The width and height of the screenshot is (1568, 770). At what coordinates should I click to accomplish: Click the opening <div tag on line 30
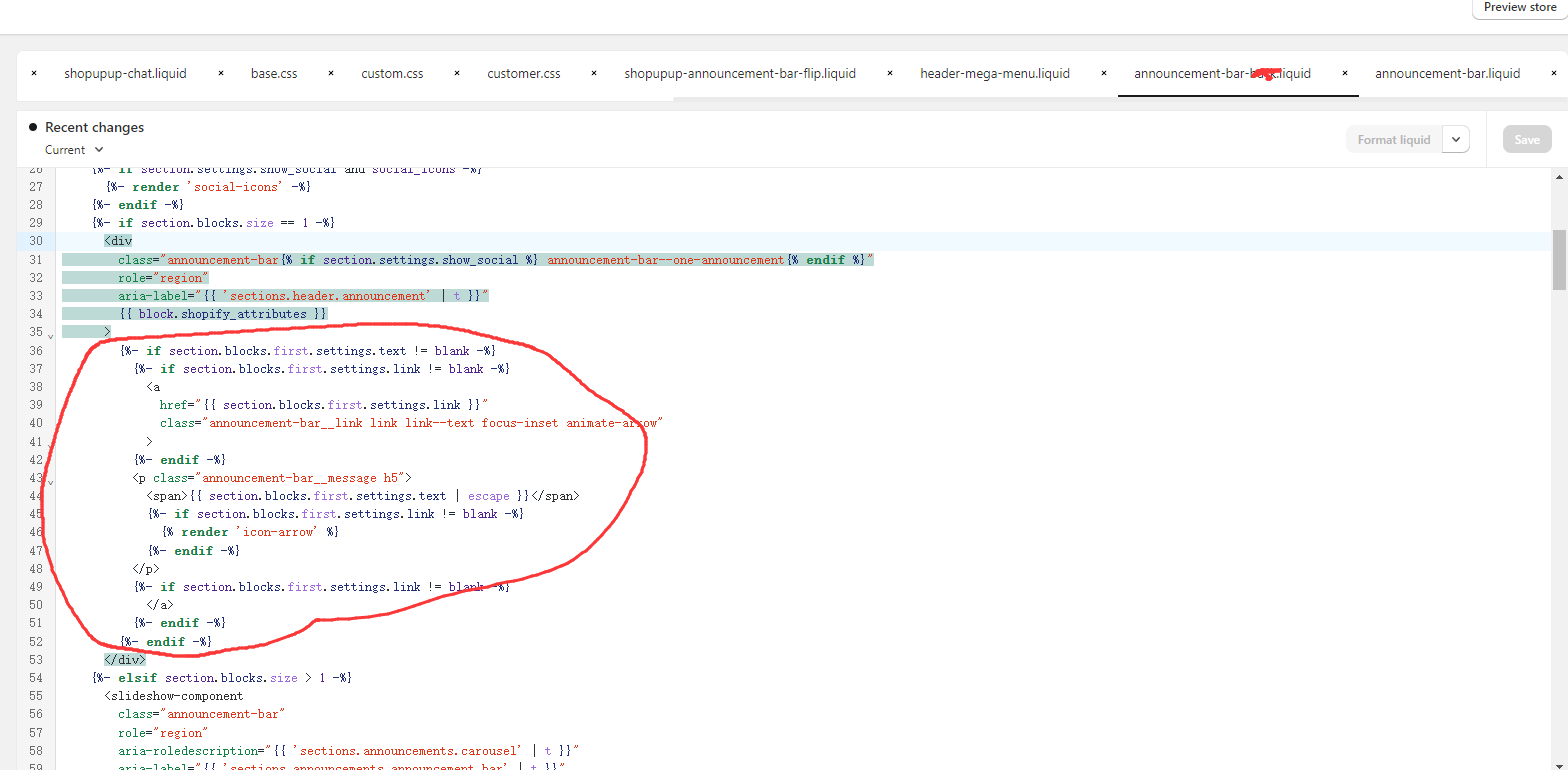click(x=118, y=241)
